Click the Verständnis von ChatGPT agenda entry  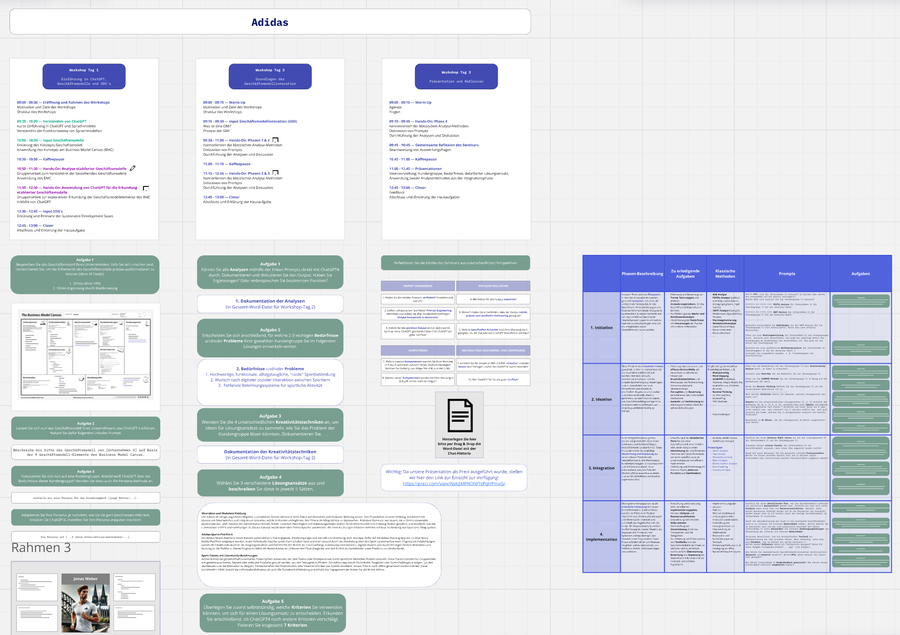pos(52,121)
